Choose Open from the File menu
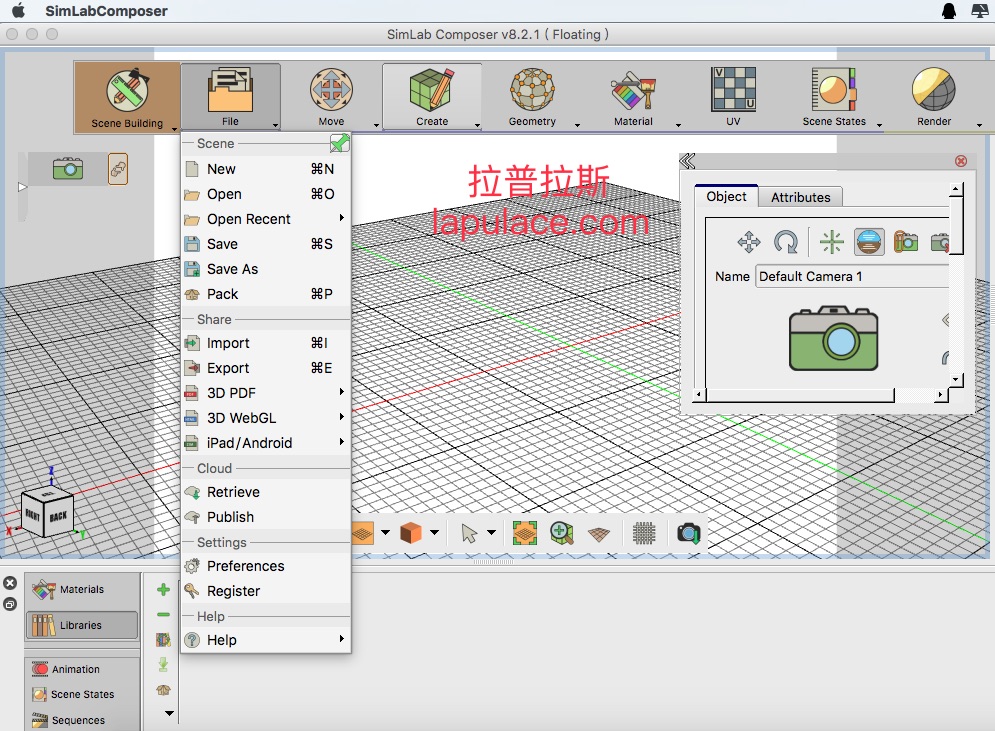The width and height of the screenshot is (995, 731). coord(266,194)
